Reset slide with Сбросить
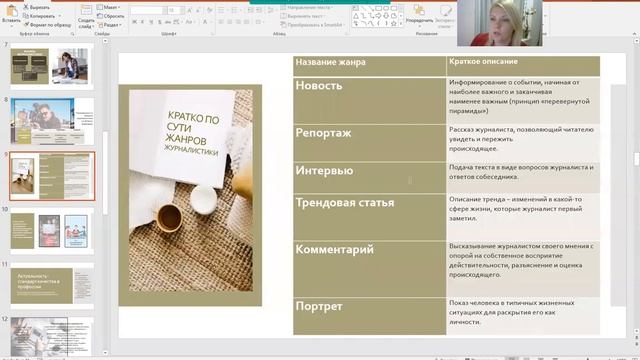The image size is (640, 360). [111, 16]
